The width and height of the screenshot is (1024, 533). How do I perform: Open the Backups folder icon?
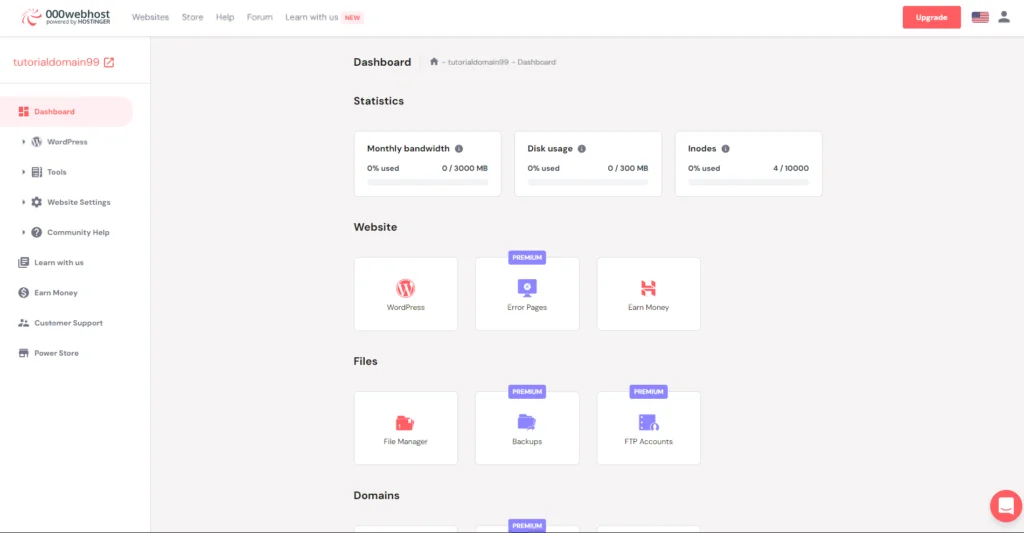(x=527, y=423)
